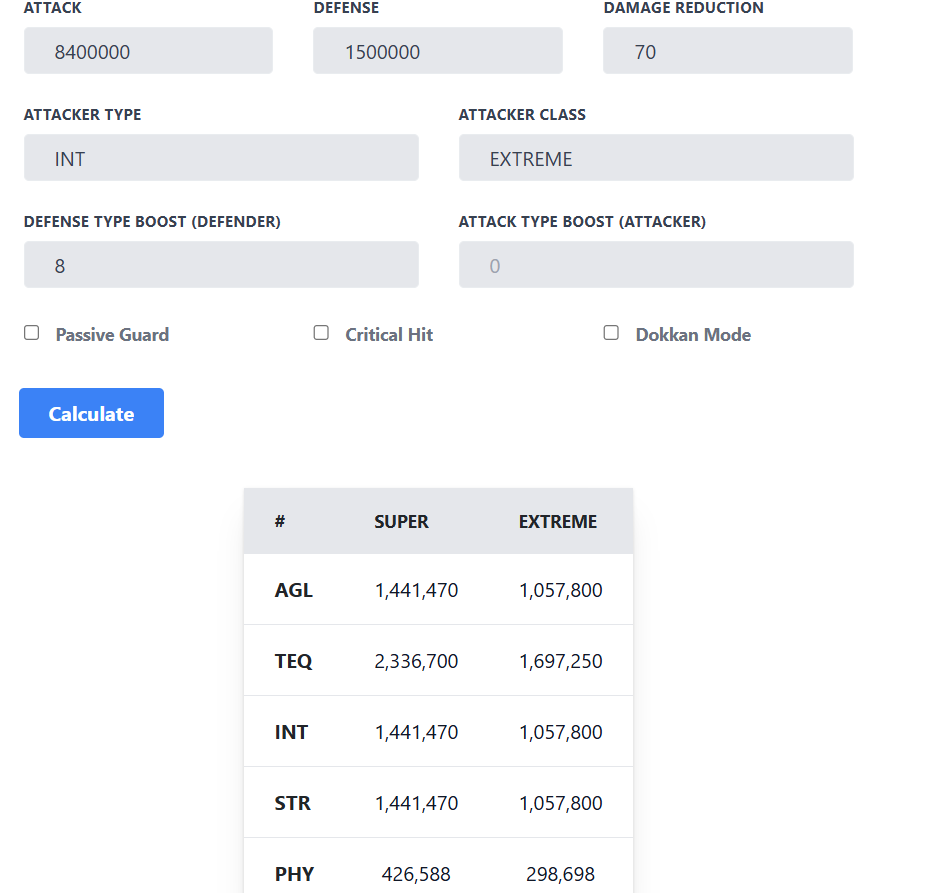Click the Damage Reduction input field
This screenshot has width=943, height=893.
(727, 51)
